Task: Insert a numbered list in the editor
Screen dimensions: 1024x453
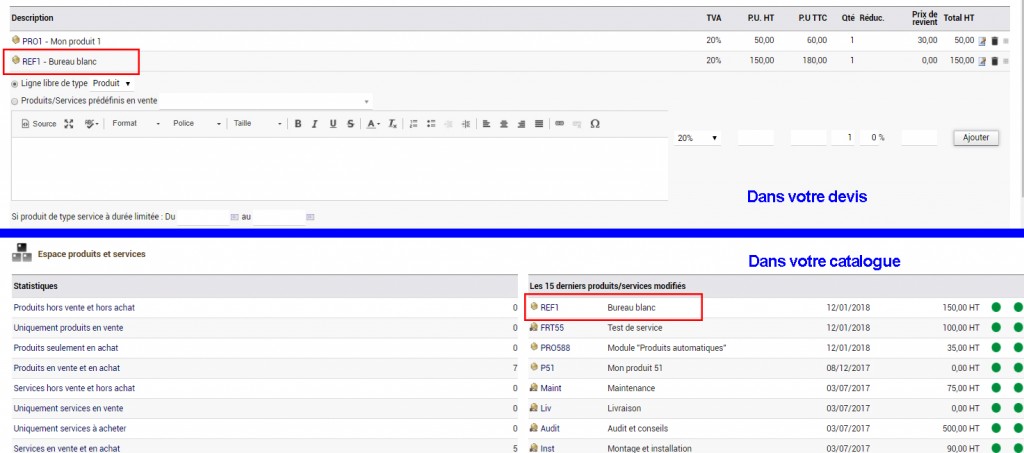Action: tap(414, 124)
